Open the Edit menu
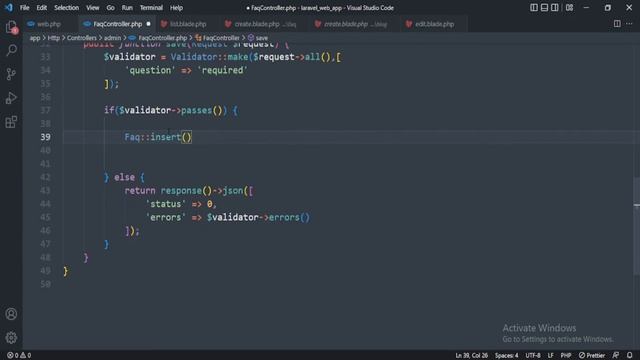This screenshot has width=640, height=360. tap(42, 8)
